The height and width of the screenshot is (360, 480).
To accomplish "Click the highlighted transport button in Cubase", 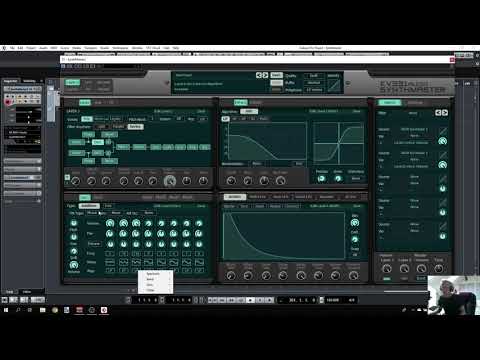I will click(250, 300).
